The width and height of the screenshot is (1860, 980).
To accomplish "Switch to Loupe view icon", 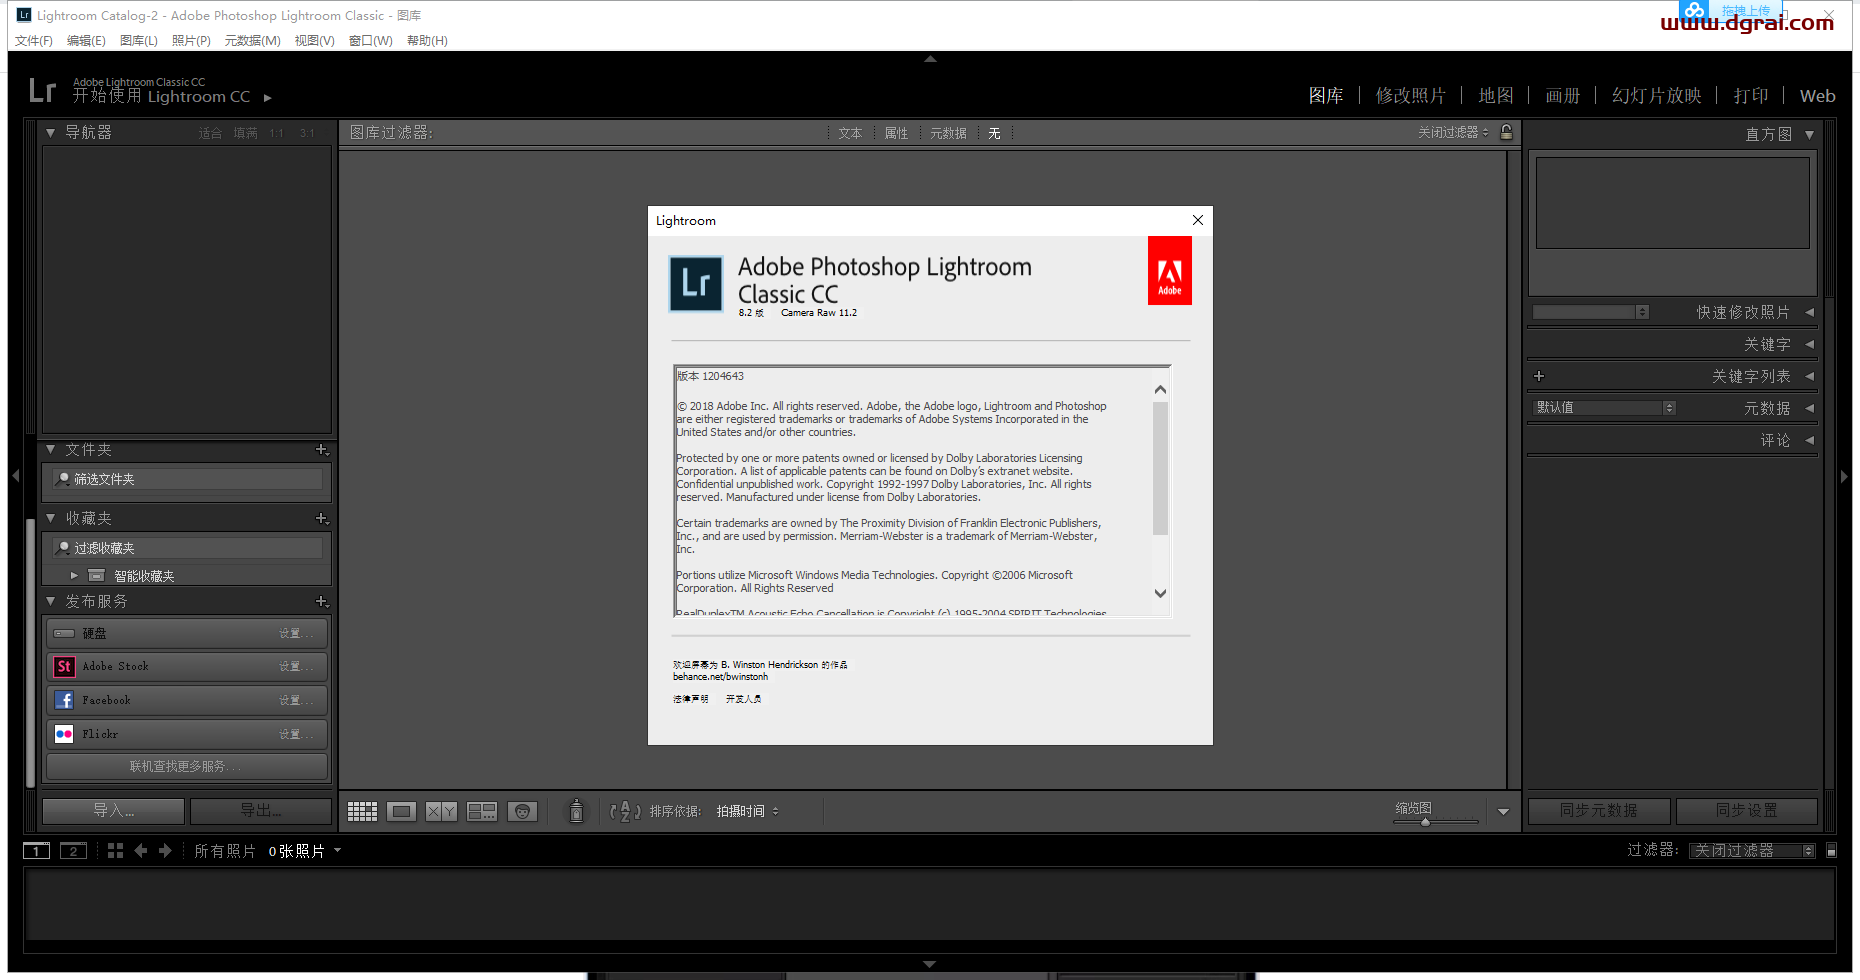I will [402, 811].
